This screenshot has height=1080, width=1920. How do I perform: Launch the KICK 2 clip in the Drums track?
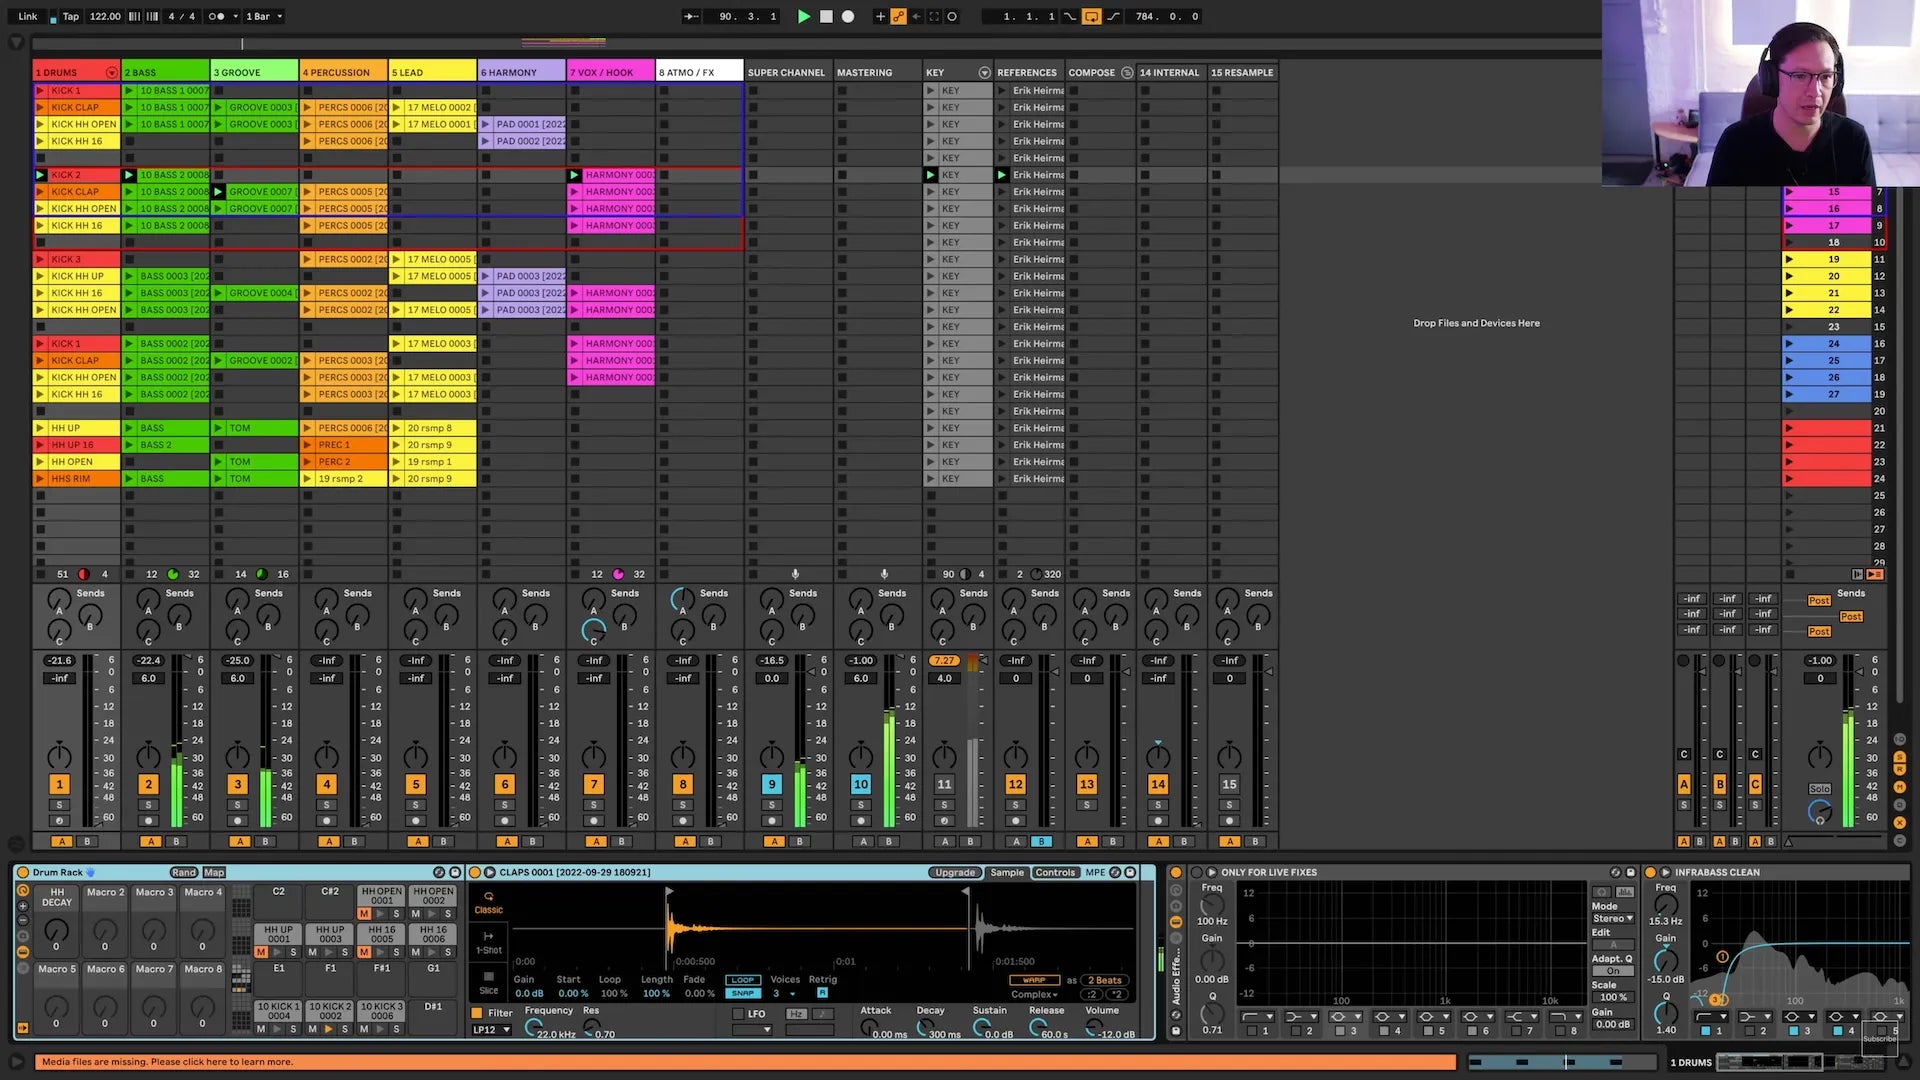click(x=42, y=174)
